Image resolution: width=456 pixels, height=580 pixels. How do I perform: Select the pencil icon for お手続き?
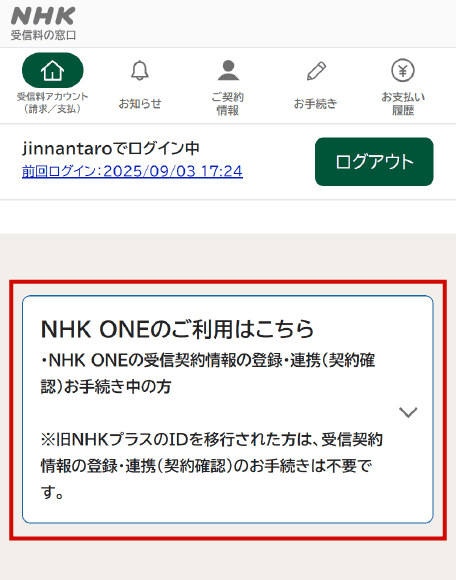[316, 71]
